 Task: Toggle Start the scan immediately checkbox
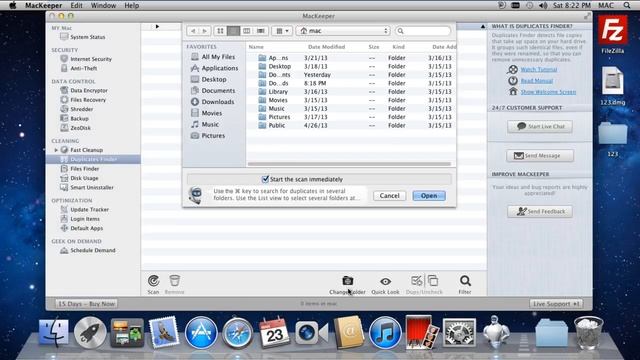click(x=265, y=179)
